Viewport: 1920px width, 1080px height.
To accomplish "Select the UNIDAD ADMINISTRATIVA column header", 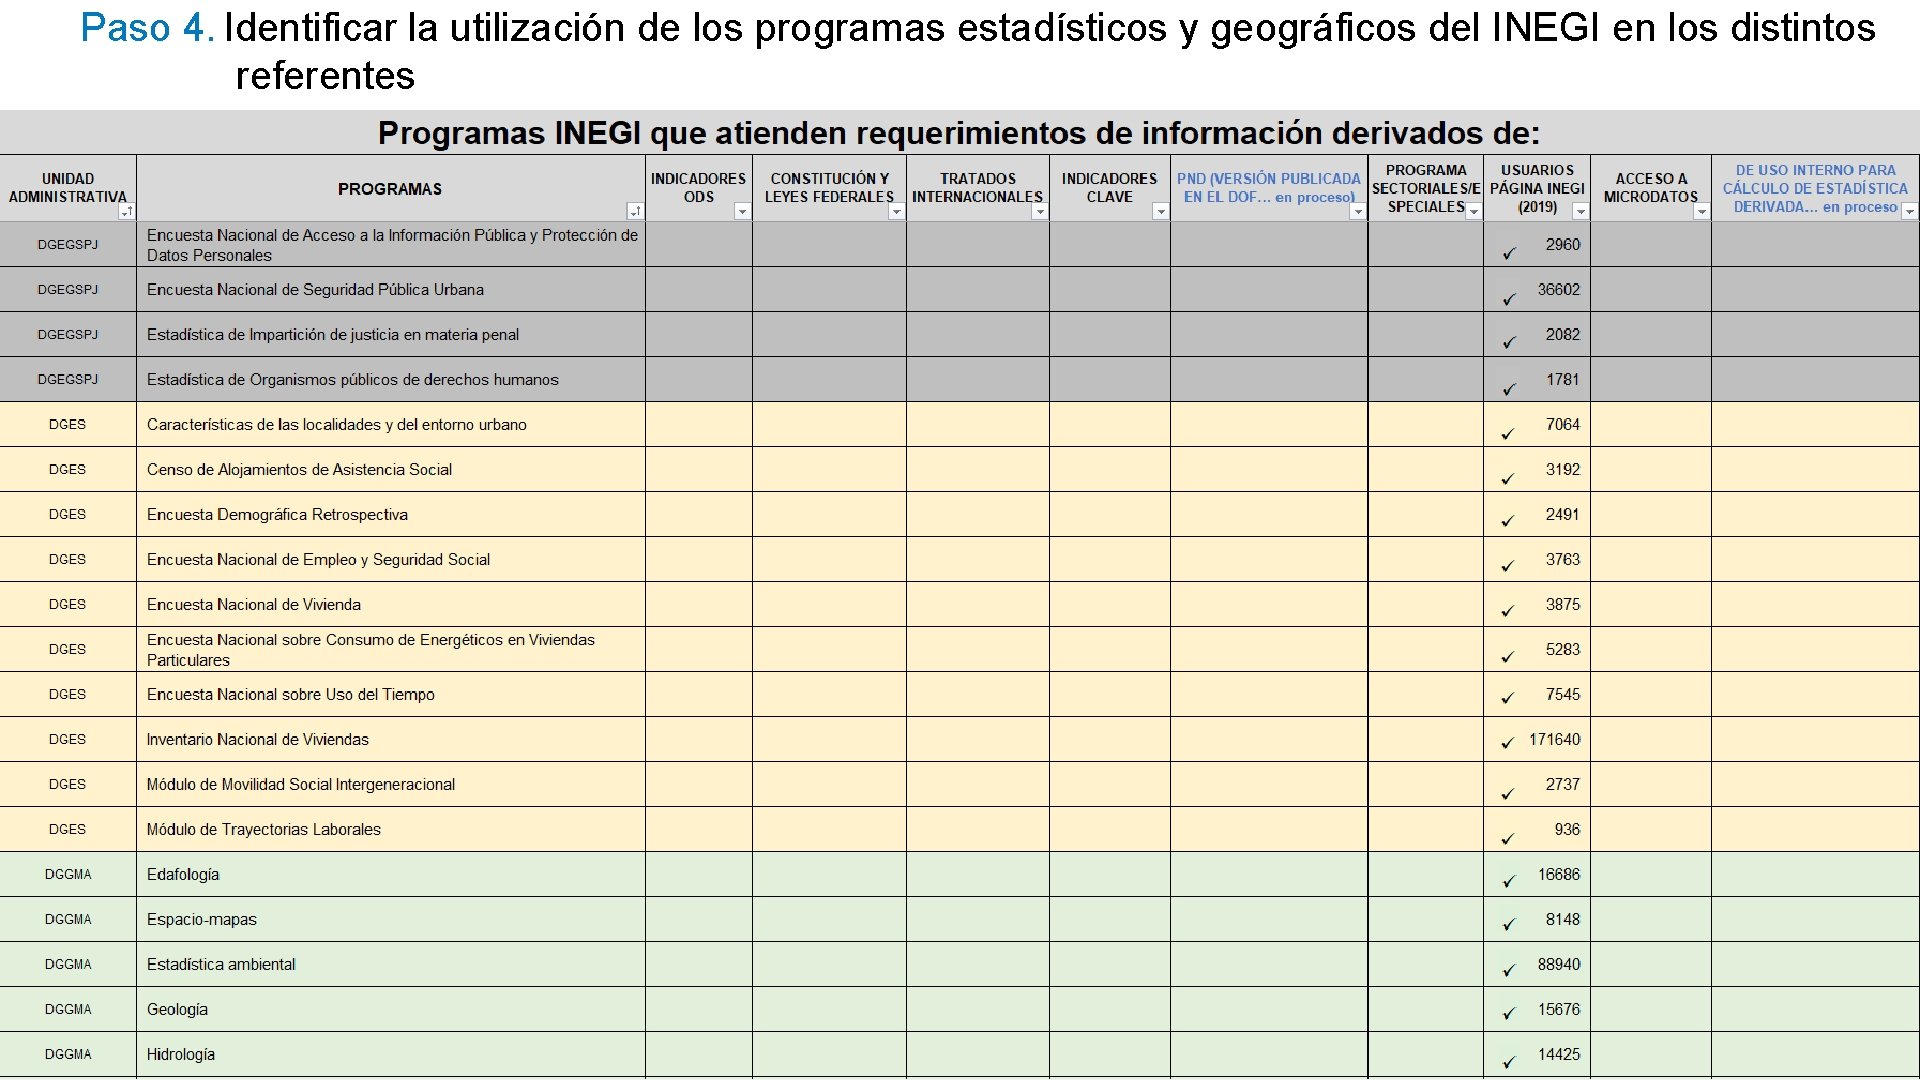I will point(68,188).
